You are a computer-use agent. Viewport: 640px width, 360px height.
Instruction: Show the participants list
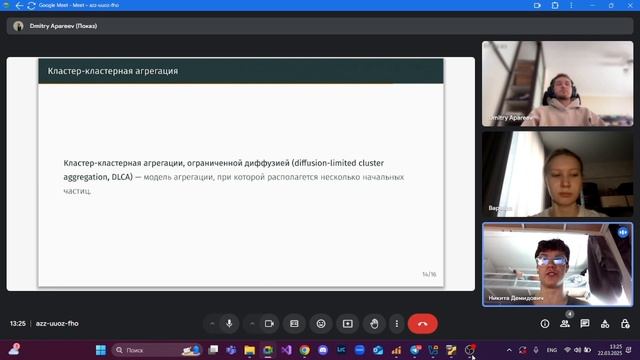click(565, 324)
